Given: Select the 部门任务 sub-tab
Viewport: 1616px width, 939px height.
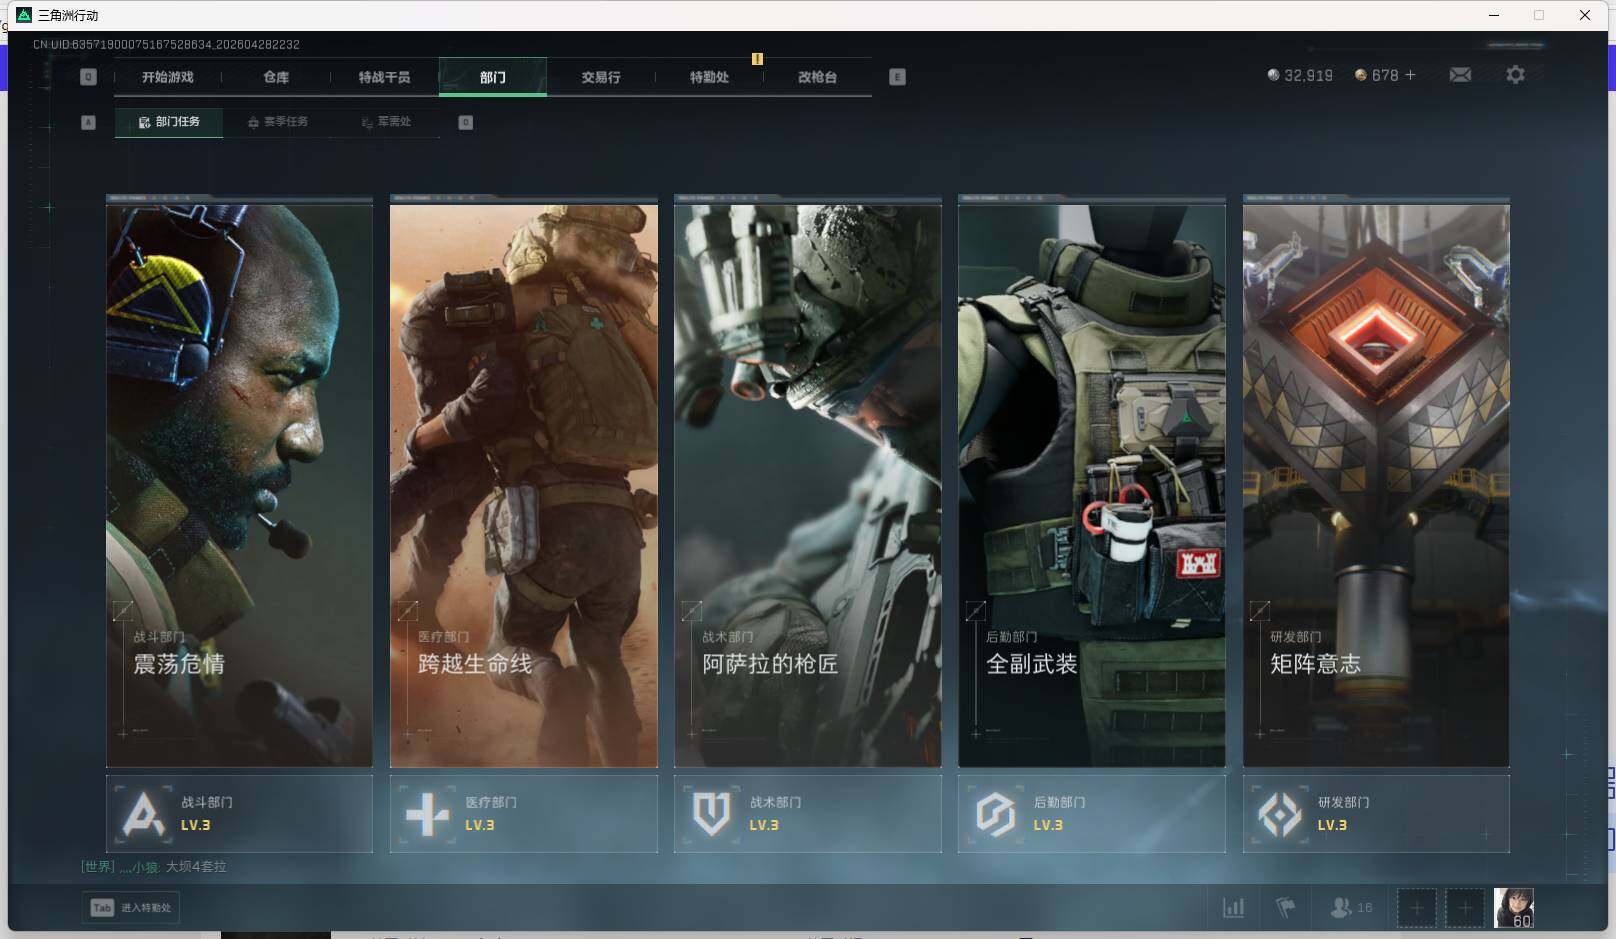Looking at the screenshot, I should [x=169, y=122].
